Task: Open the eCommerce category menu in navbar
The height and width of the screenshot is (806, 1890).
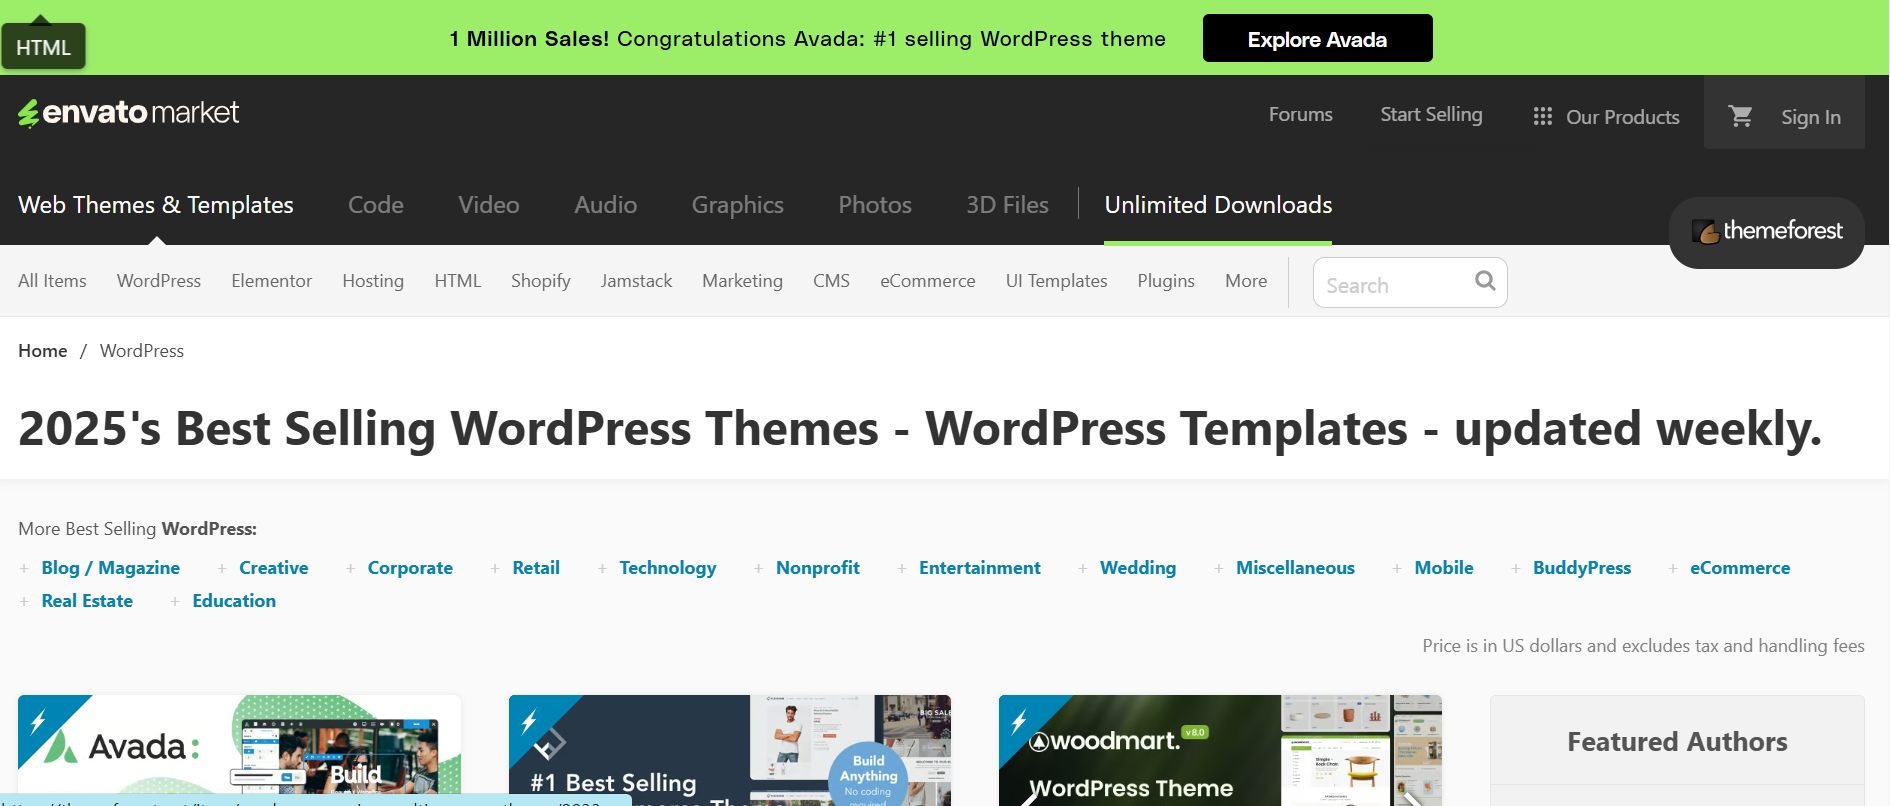Action: (x=928, y=281)
